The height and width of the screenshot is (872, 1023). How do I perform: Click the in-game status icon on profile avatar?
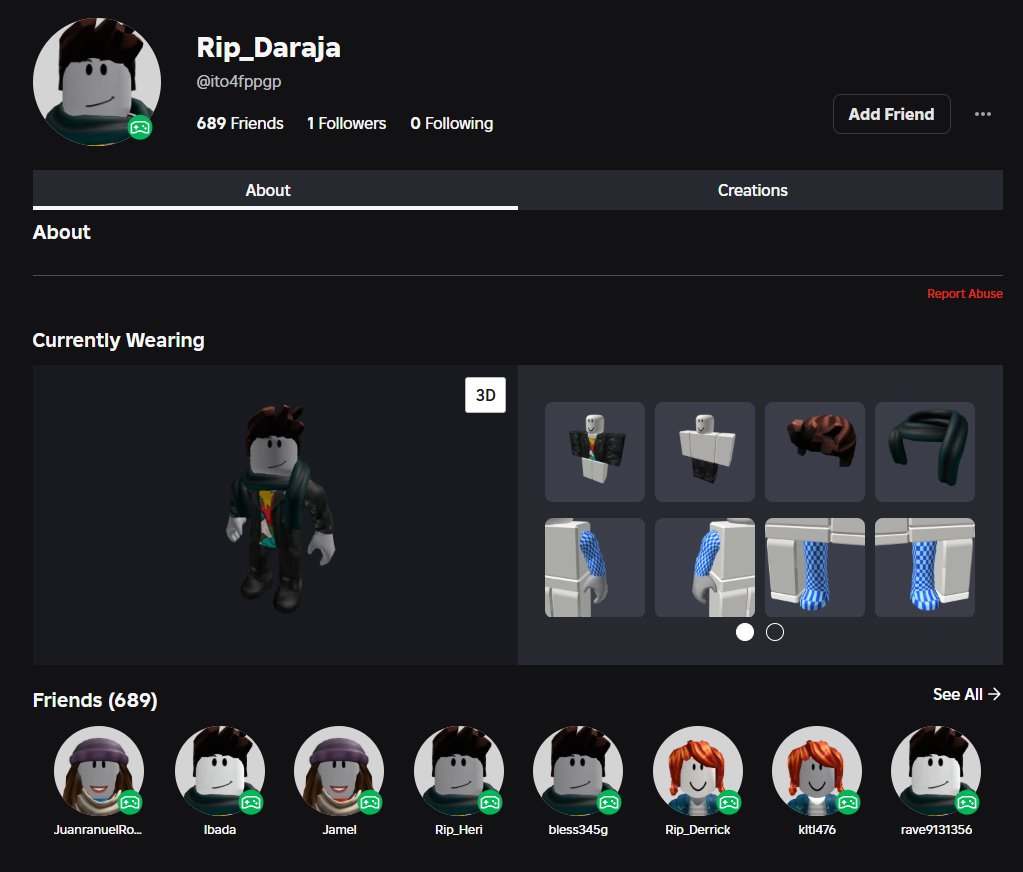(x=140, y=127)
